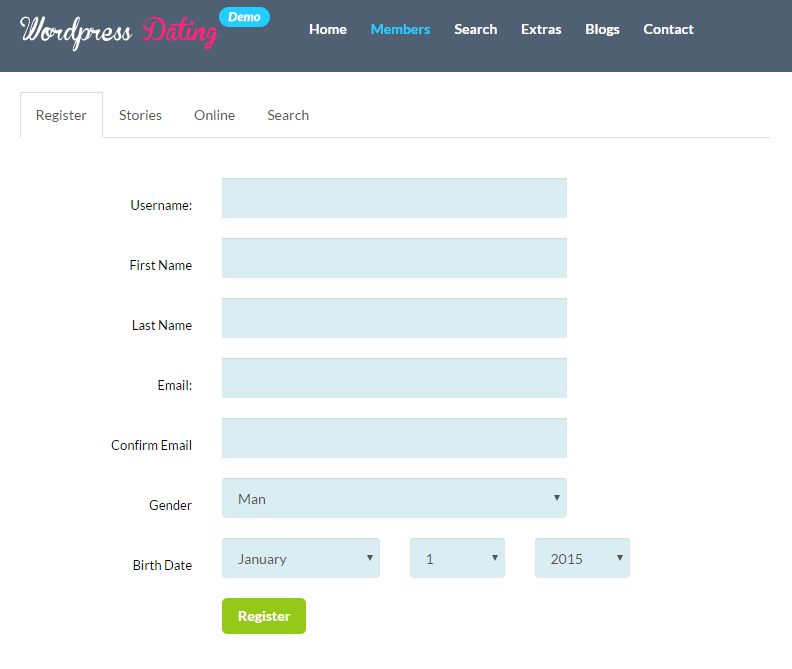The height and width of the screenshot is (669, 792).
Task: Switch to the Online tab
Action: 215,115
